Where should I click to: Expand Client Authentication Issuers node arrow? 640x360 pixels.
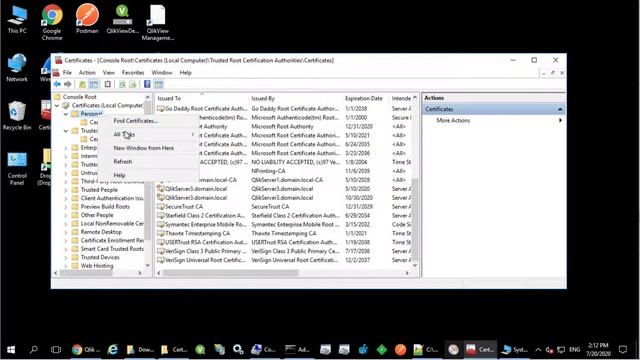[x=66, y=198]
